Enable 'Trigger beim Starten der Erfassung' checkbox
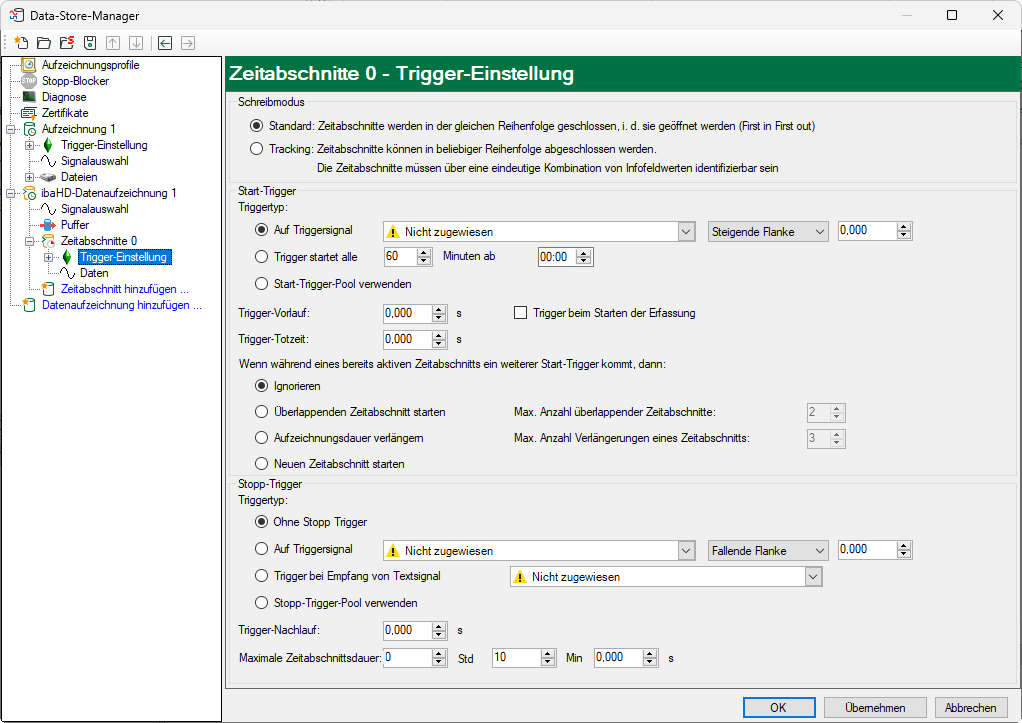The height and width of the screenshot is (723, 1022). pyautogui.click(x=520, y=313)
